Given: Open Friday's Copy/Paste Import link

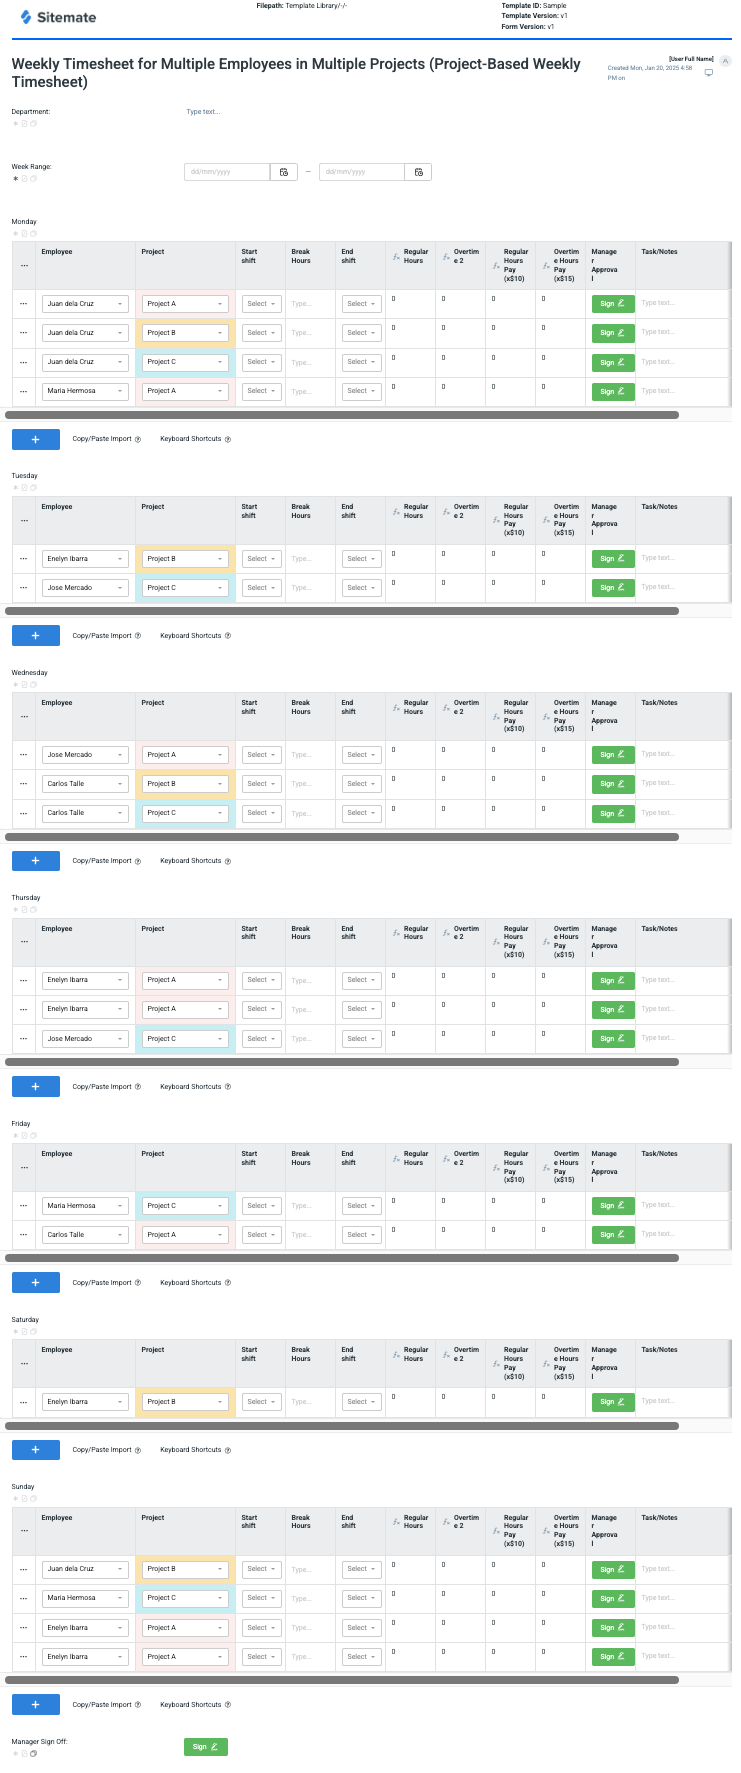Looking at the screenshot, I should 102,1283.
